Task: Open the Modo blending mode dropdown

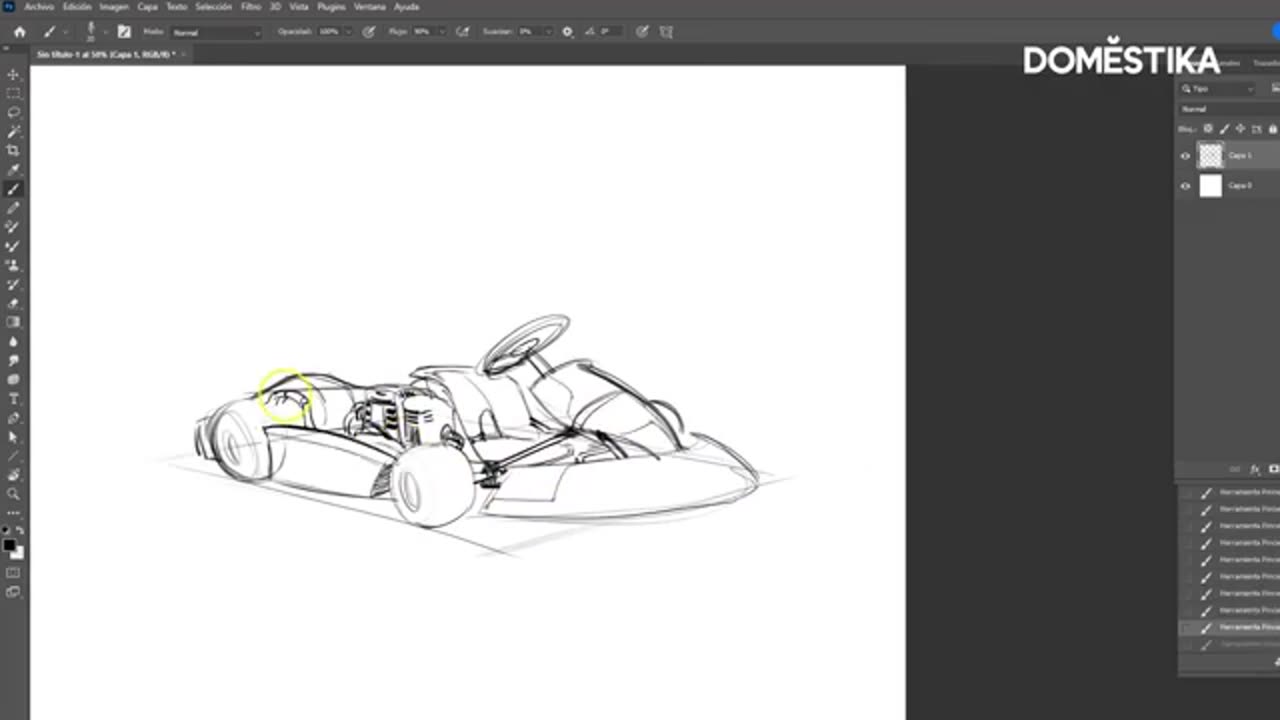Action: coord(216,32)
